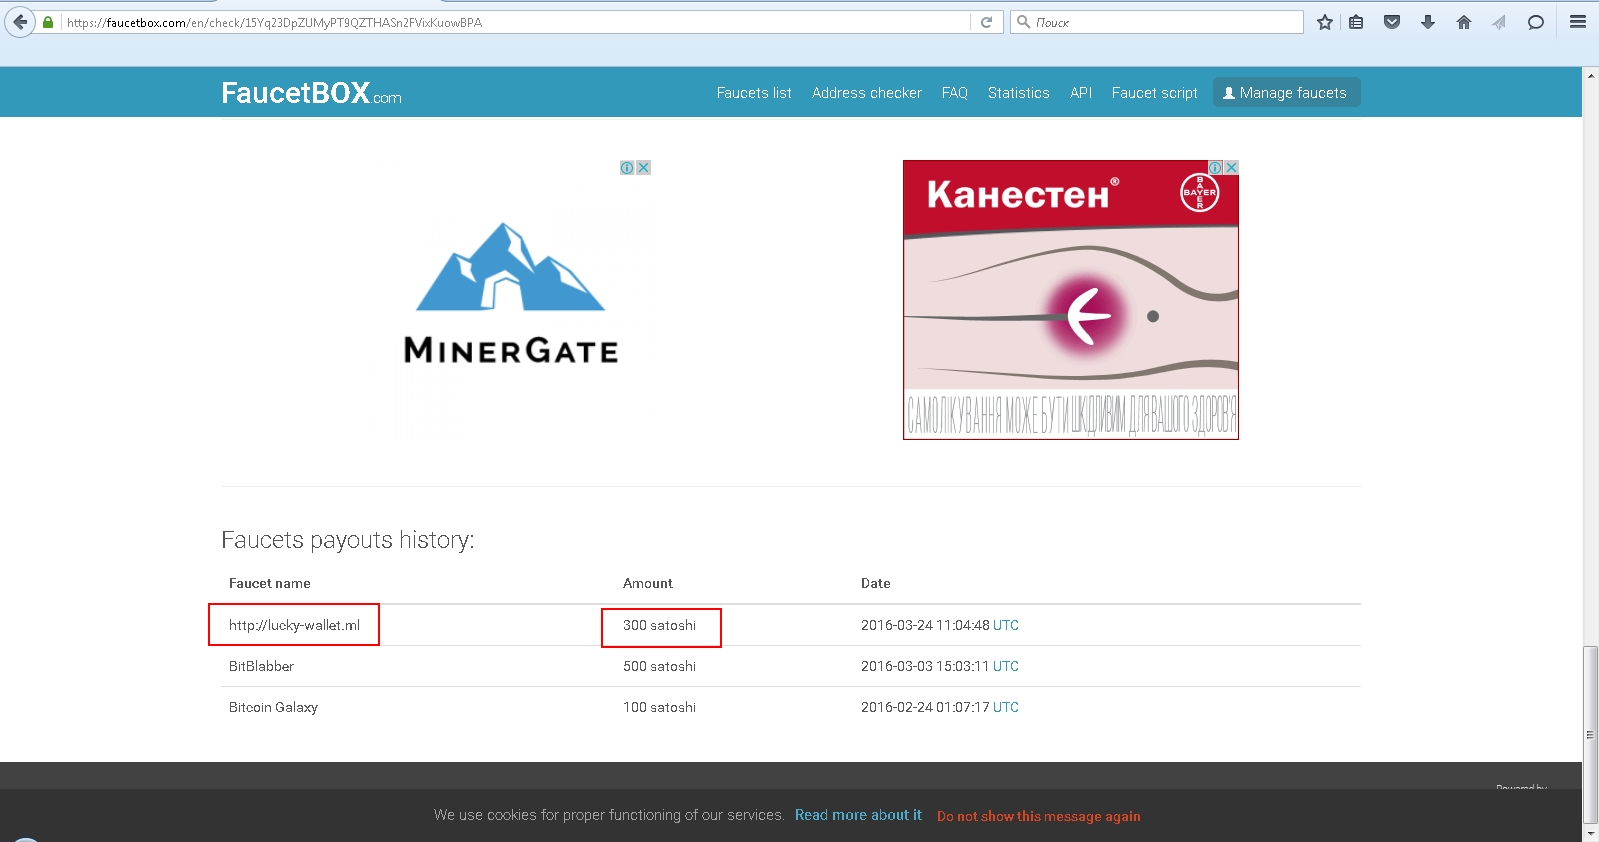Open the bookmarks list icon
The width and height of the screenshot is (1599, 842).
[1356, 22]
